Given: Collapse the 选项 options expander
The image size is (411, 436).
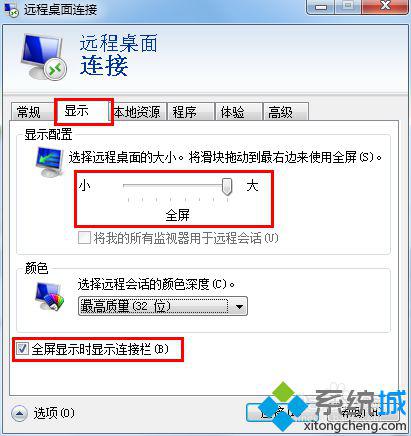Looking at the screenshot, I should 43,414.
